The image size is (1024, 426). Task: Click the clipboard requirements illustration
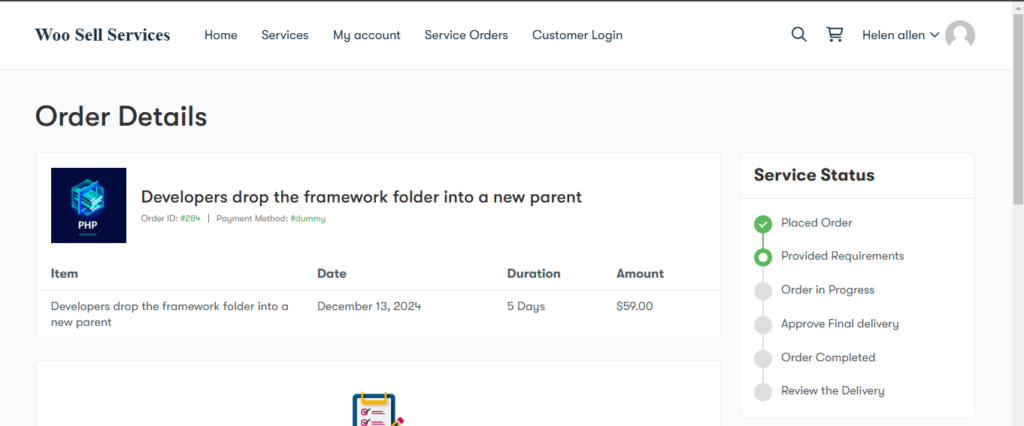point(378,410)
